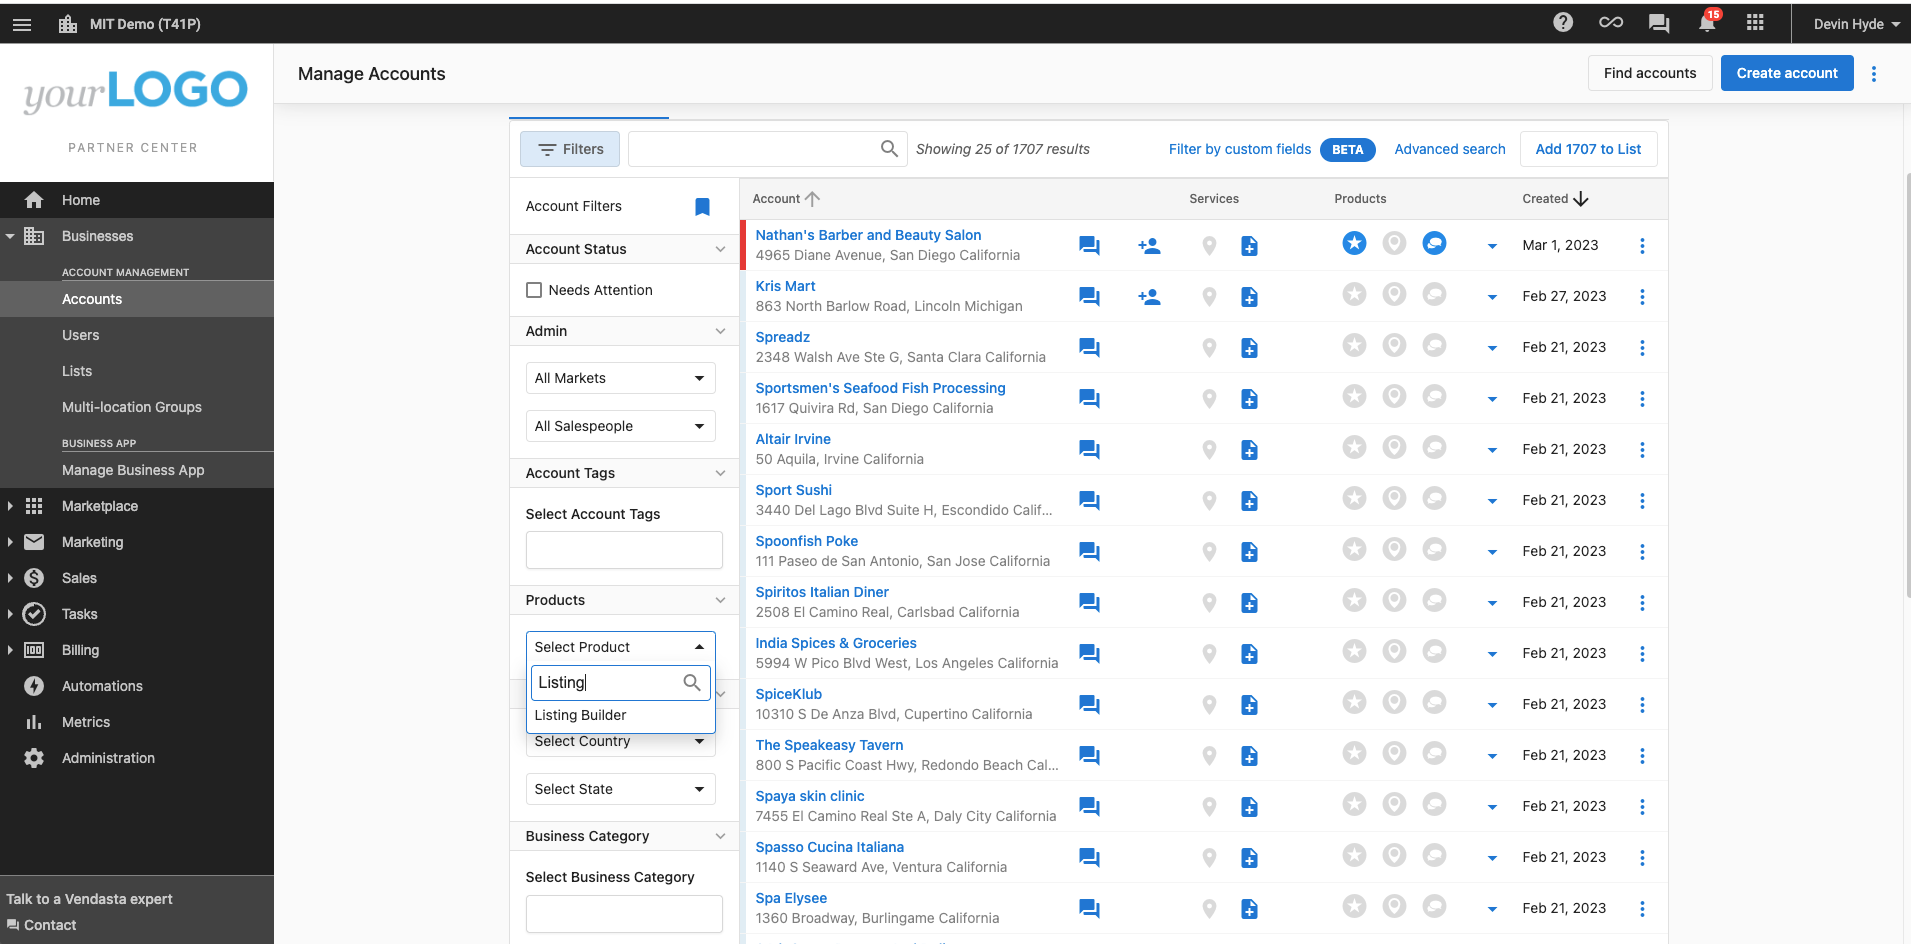Image resolution: width=1911 pixels, height=944 pixels.
Task: Open the page kebab menu beside Create account
Action: point(1874,73)
